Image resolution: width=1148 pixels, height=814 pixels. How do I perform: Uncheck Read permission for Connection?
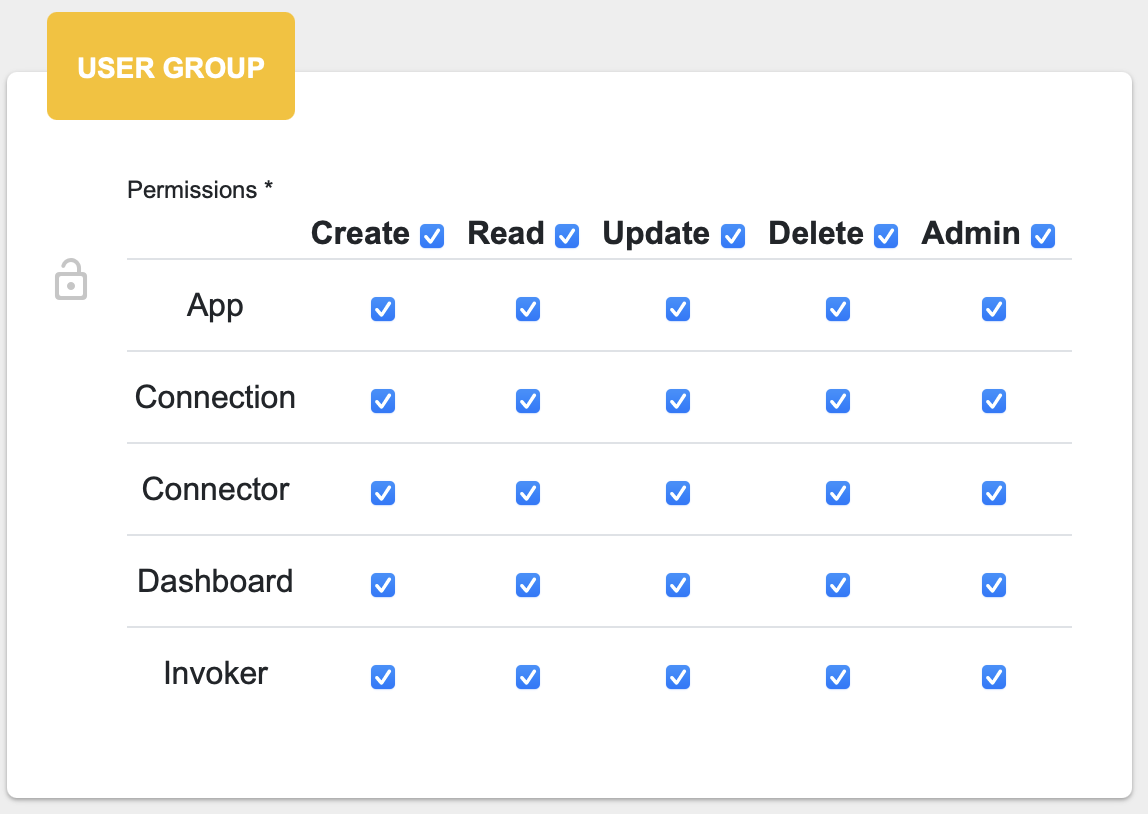point(528,401)
